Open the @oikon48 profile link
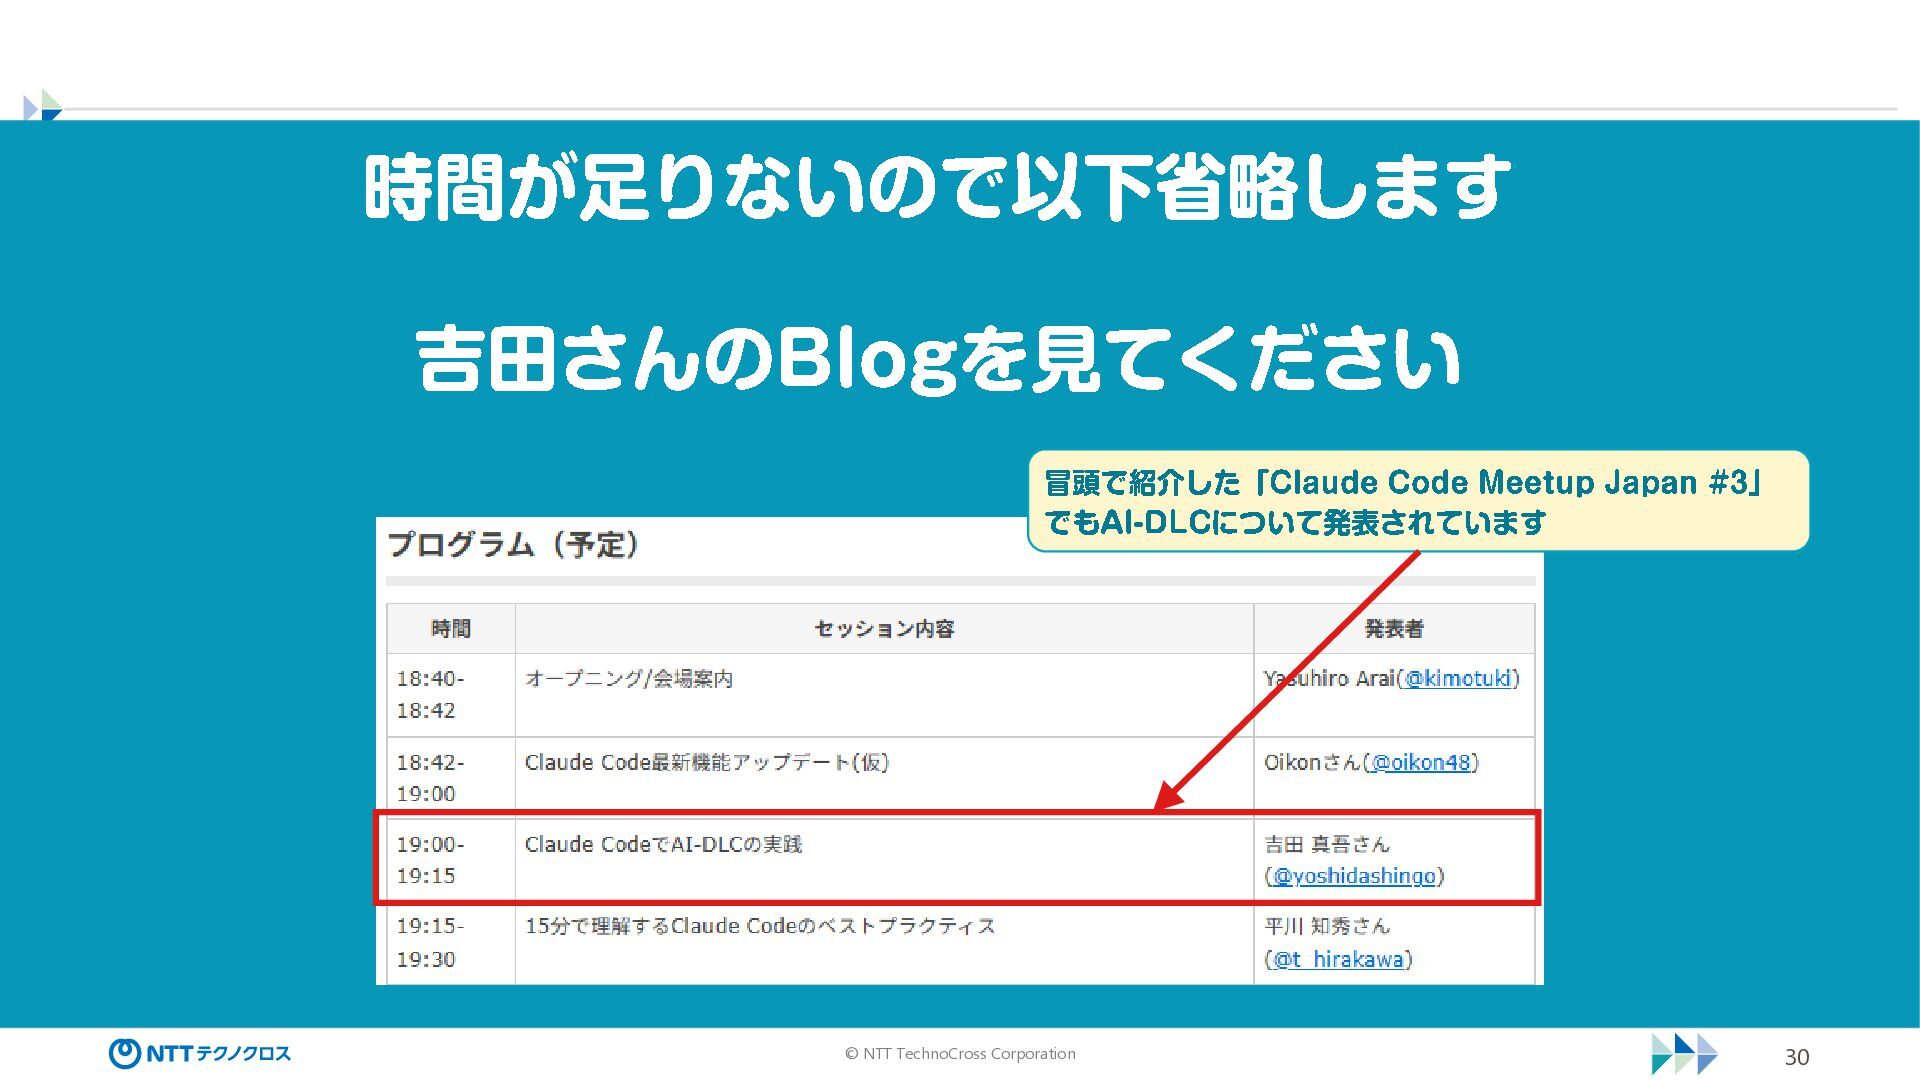Viewport: 1920px width, 1080px height. coord(1421,763)
